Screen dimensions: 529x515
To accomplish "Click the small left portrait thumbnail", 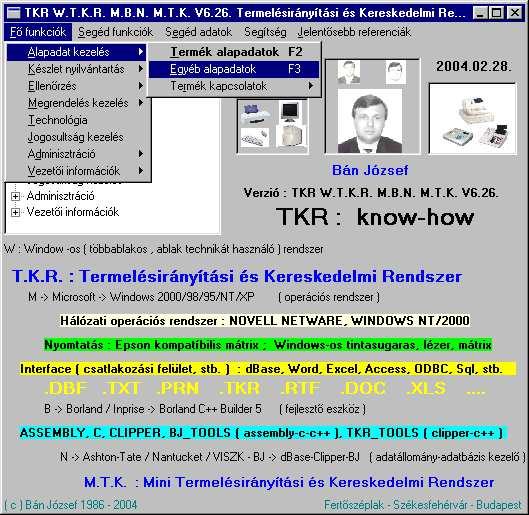I will [349, 72].
